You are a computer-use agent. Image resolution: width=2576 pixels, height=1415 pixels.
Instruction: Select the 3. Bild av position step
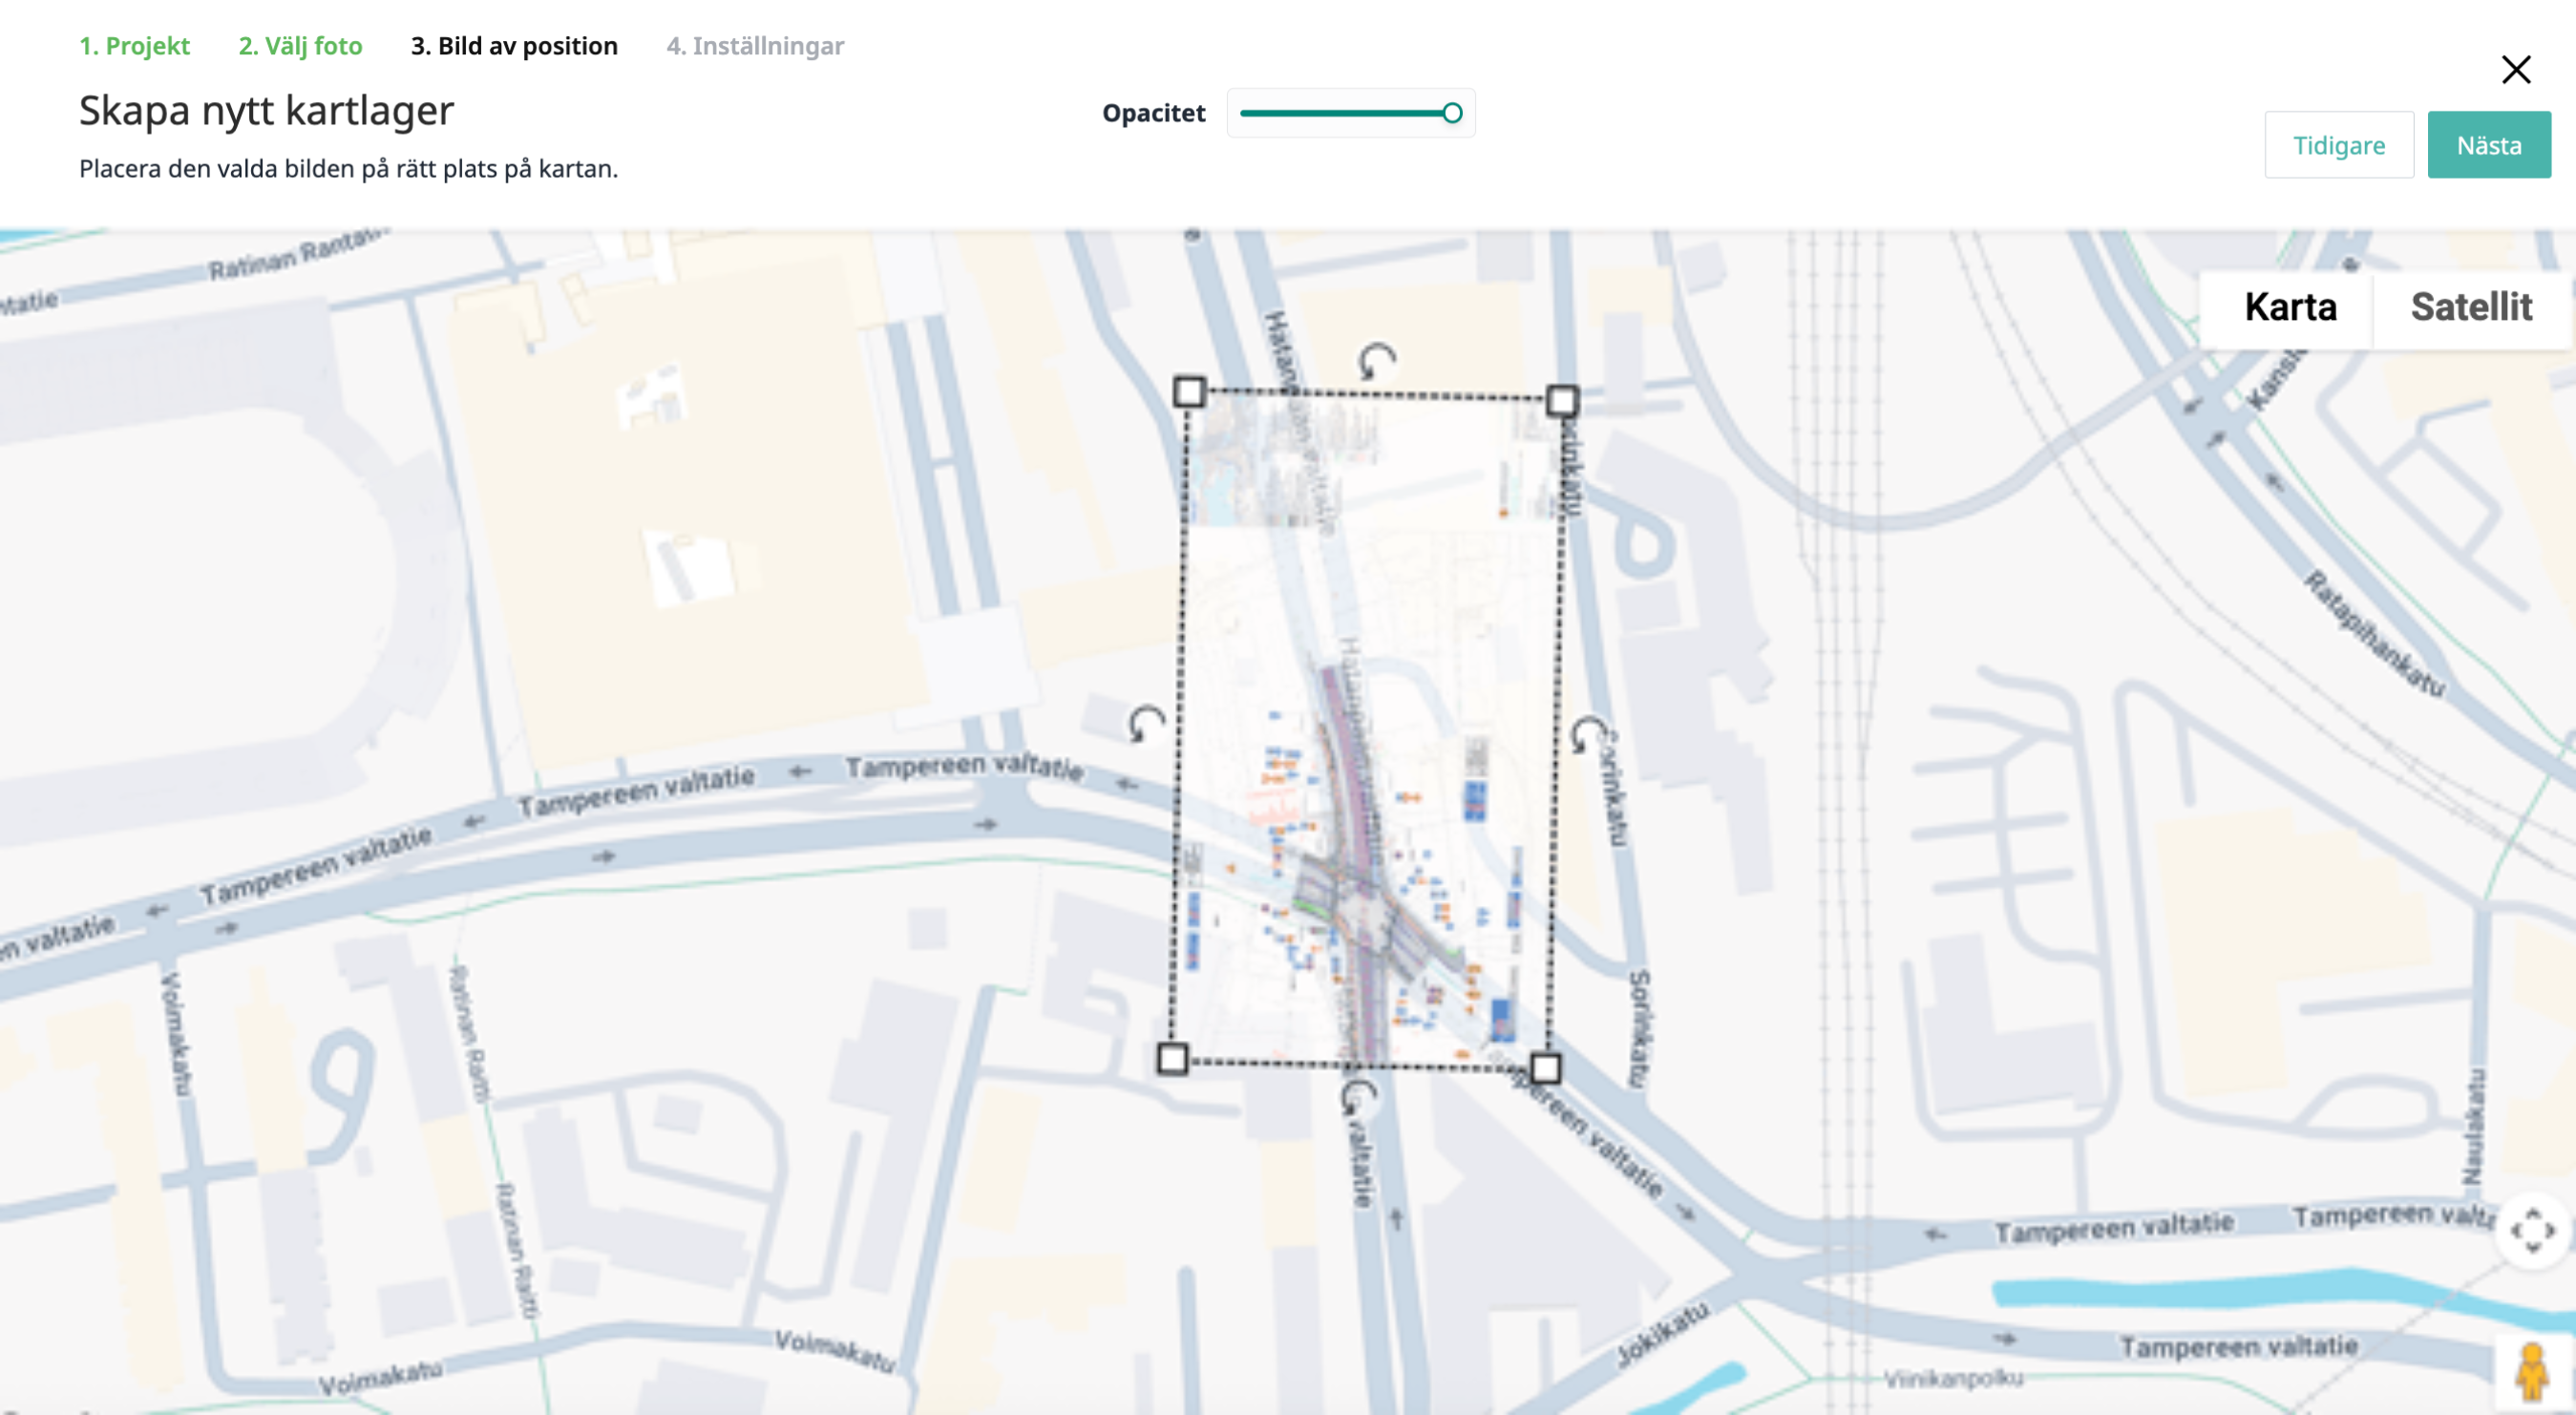pos(514,46)
